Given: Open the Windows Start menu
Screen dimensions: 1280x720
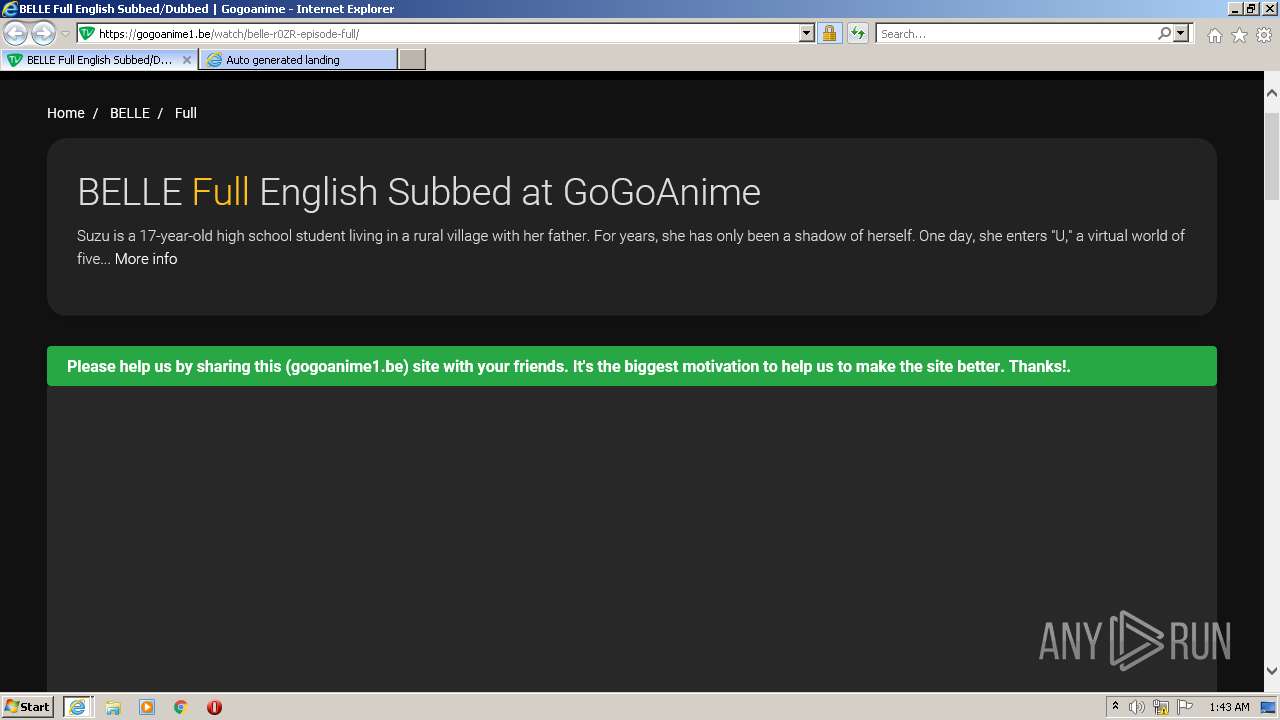Looking at the screenshot, I should pyautogui.click(x=28, y=707).
